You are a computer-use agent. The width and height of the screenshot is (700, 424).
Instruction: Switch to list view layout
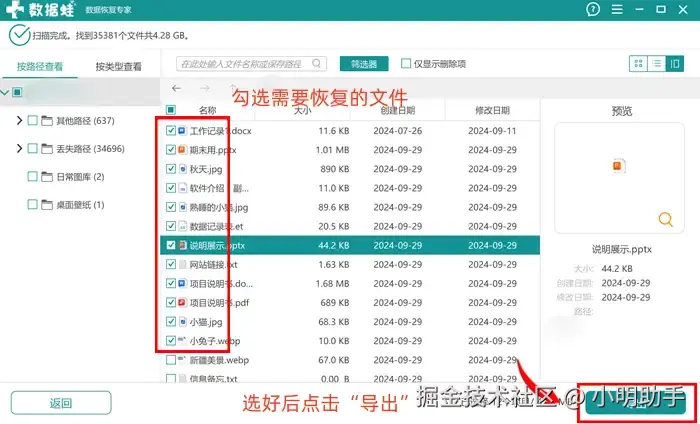(656, 63)
